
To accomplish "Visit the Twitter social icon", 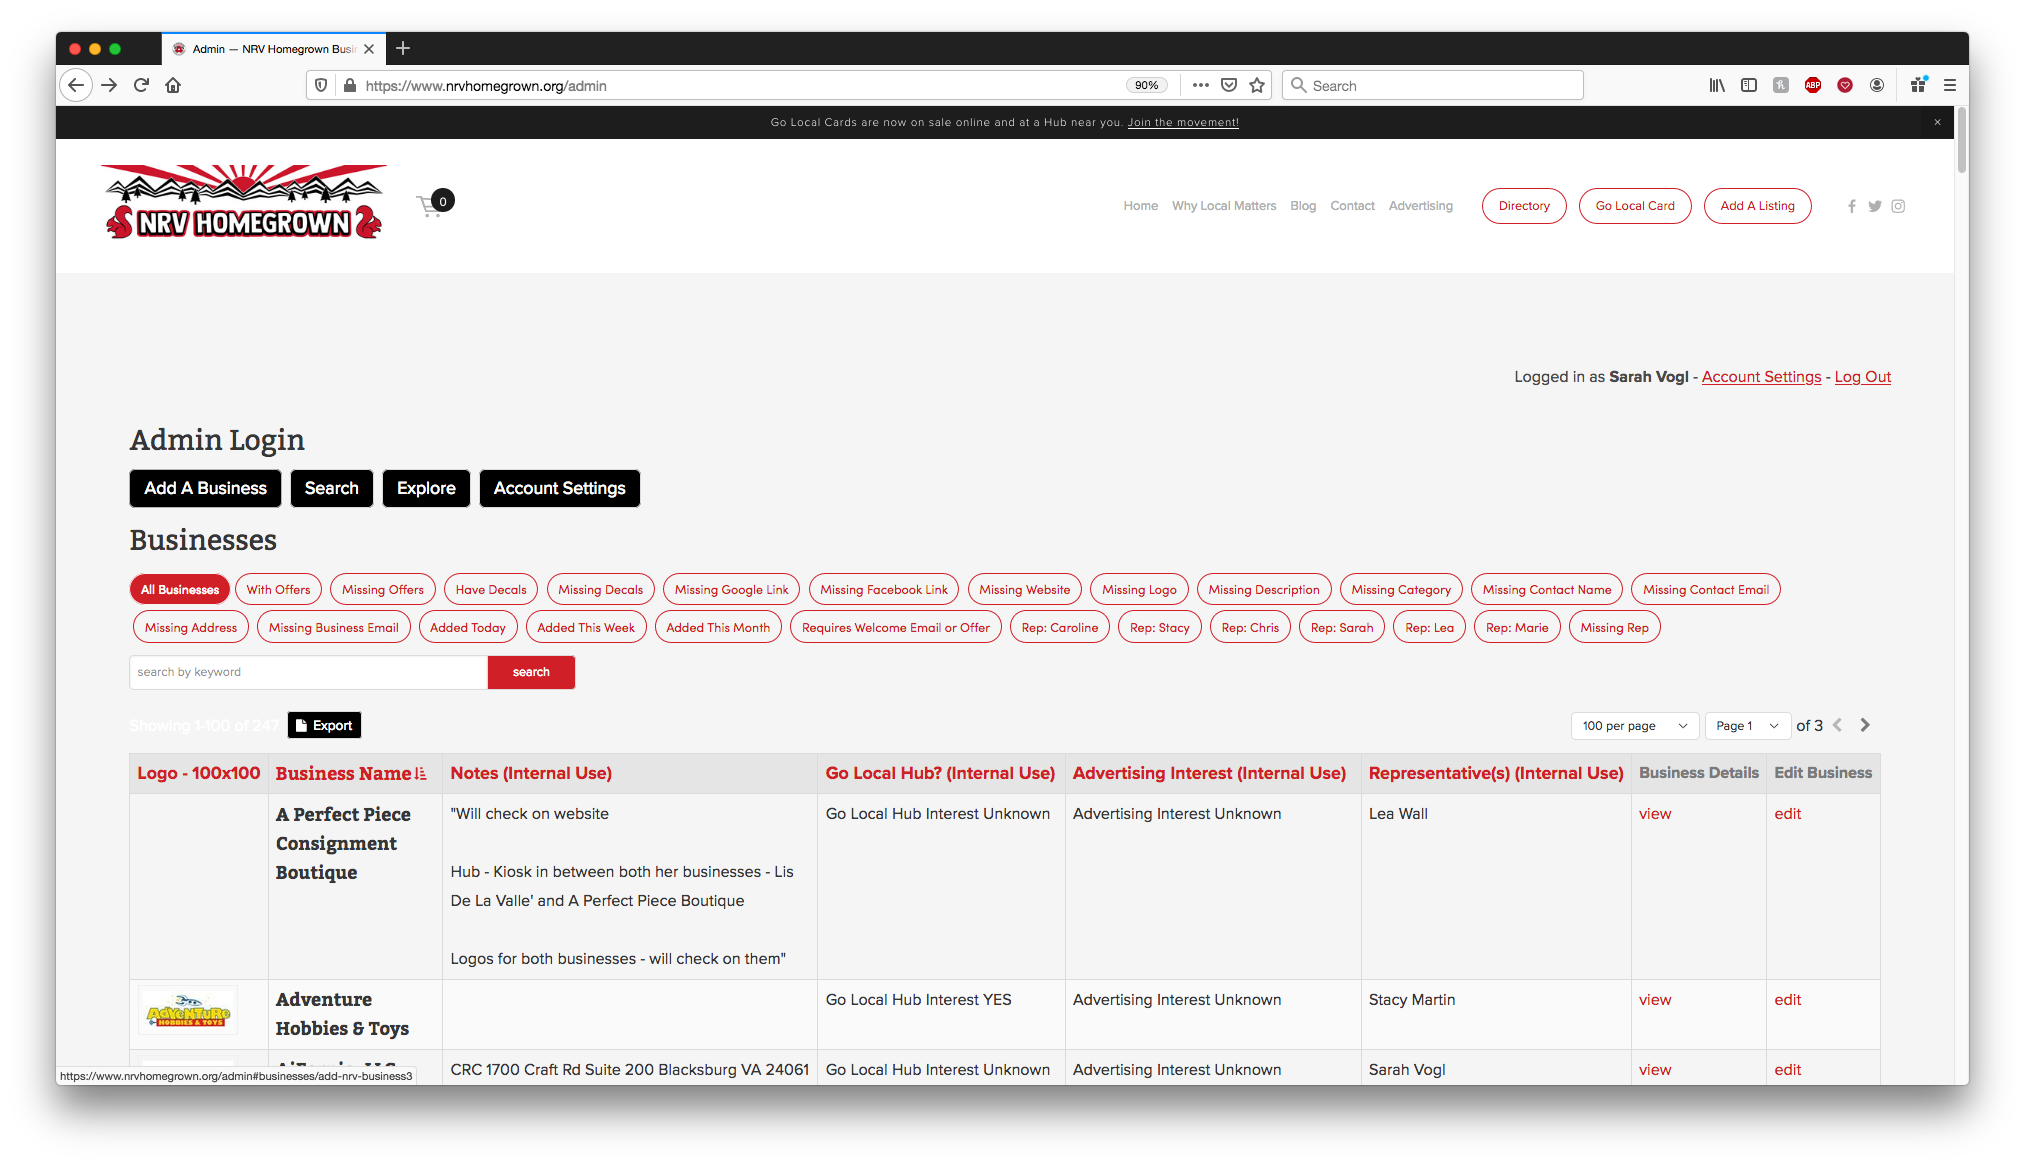I will [x=1875, y=206].
